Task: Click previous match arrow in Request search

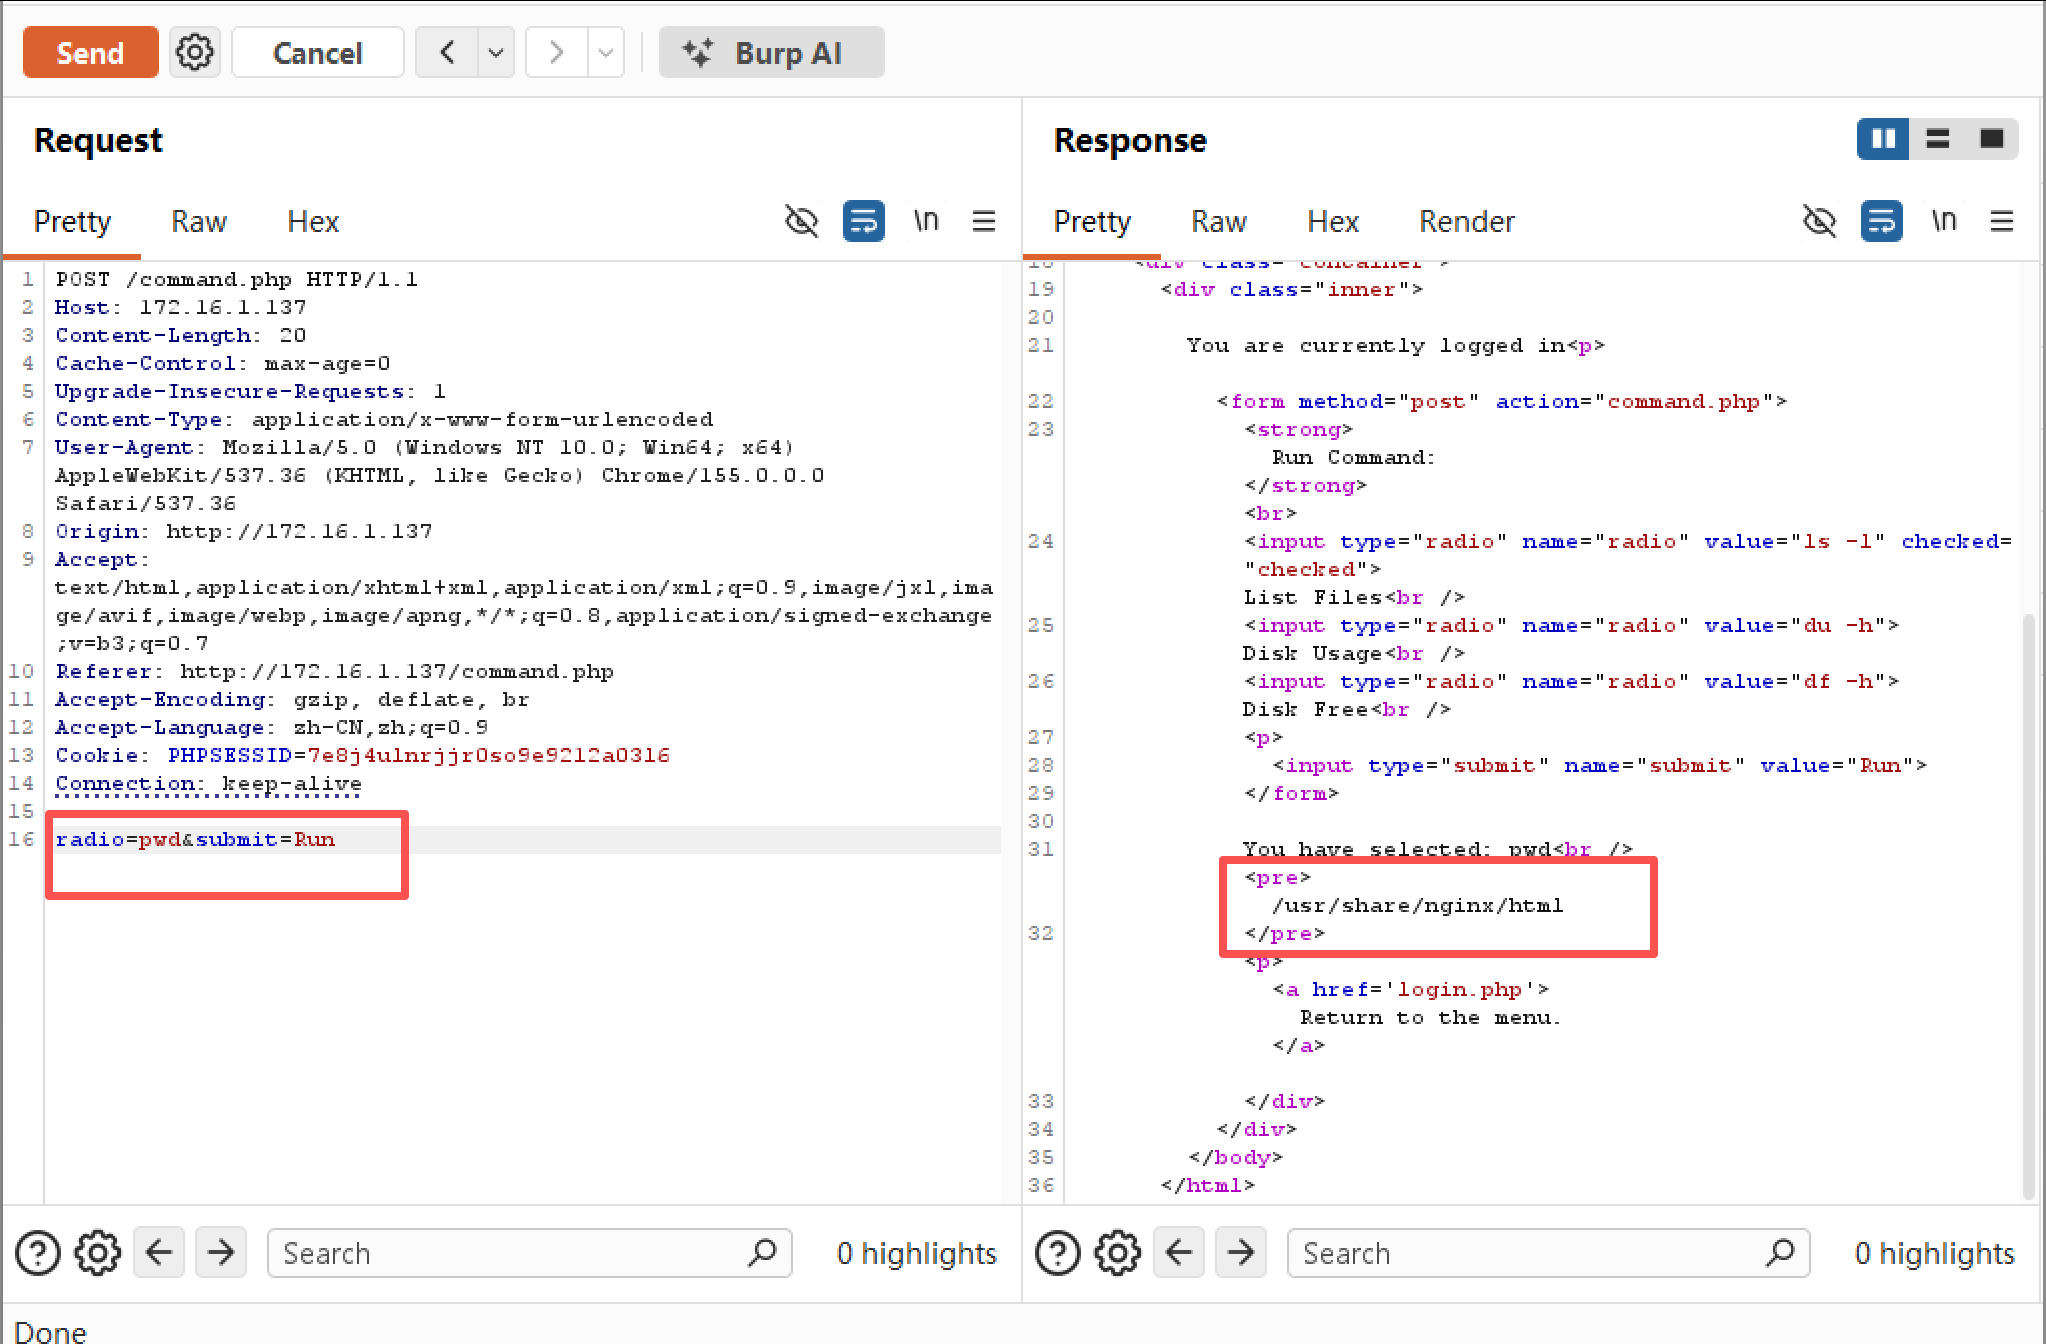Action: tap(159, 1253)
